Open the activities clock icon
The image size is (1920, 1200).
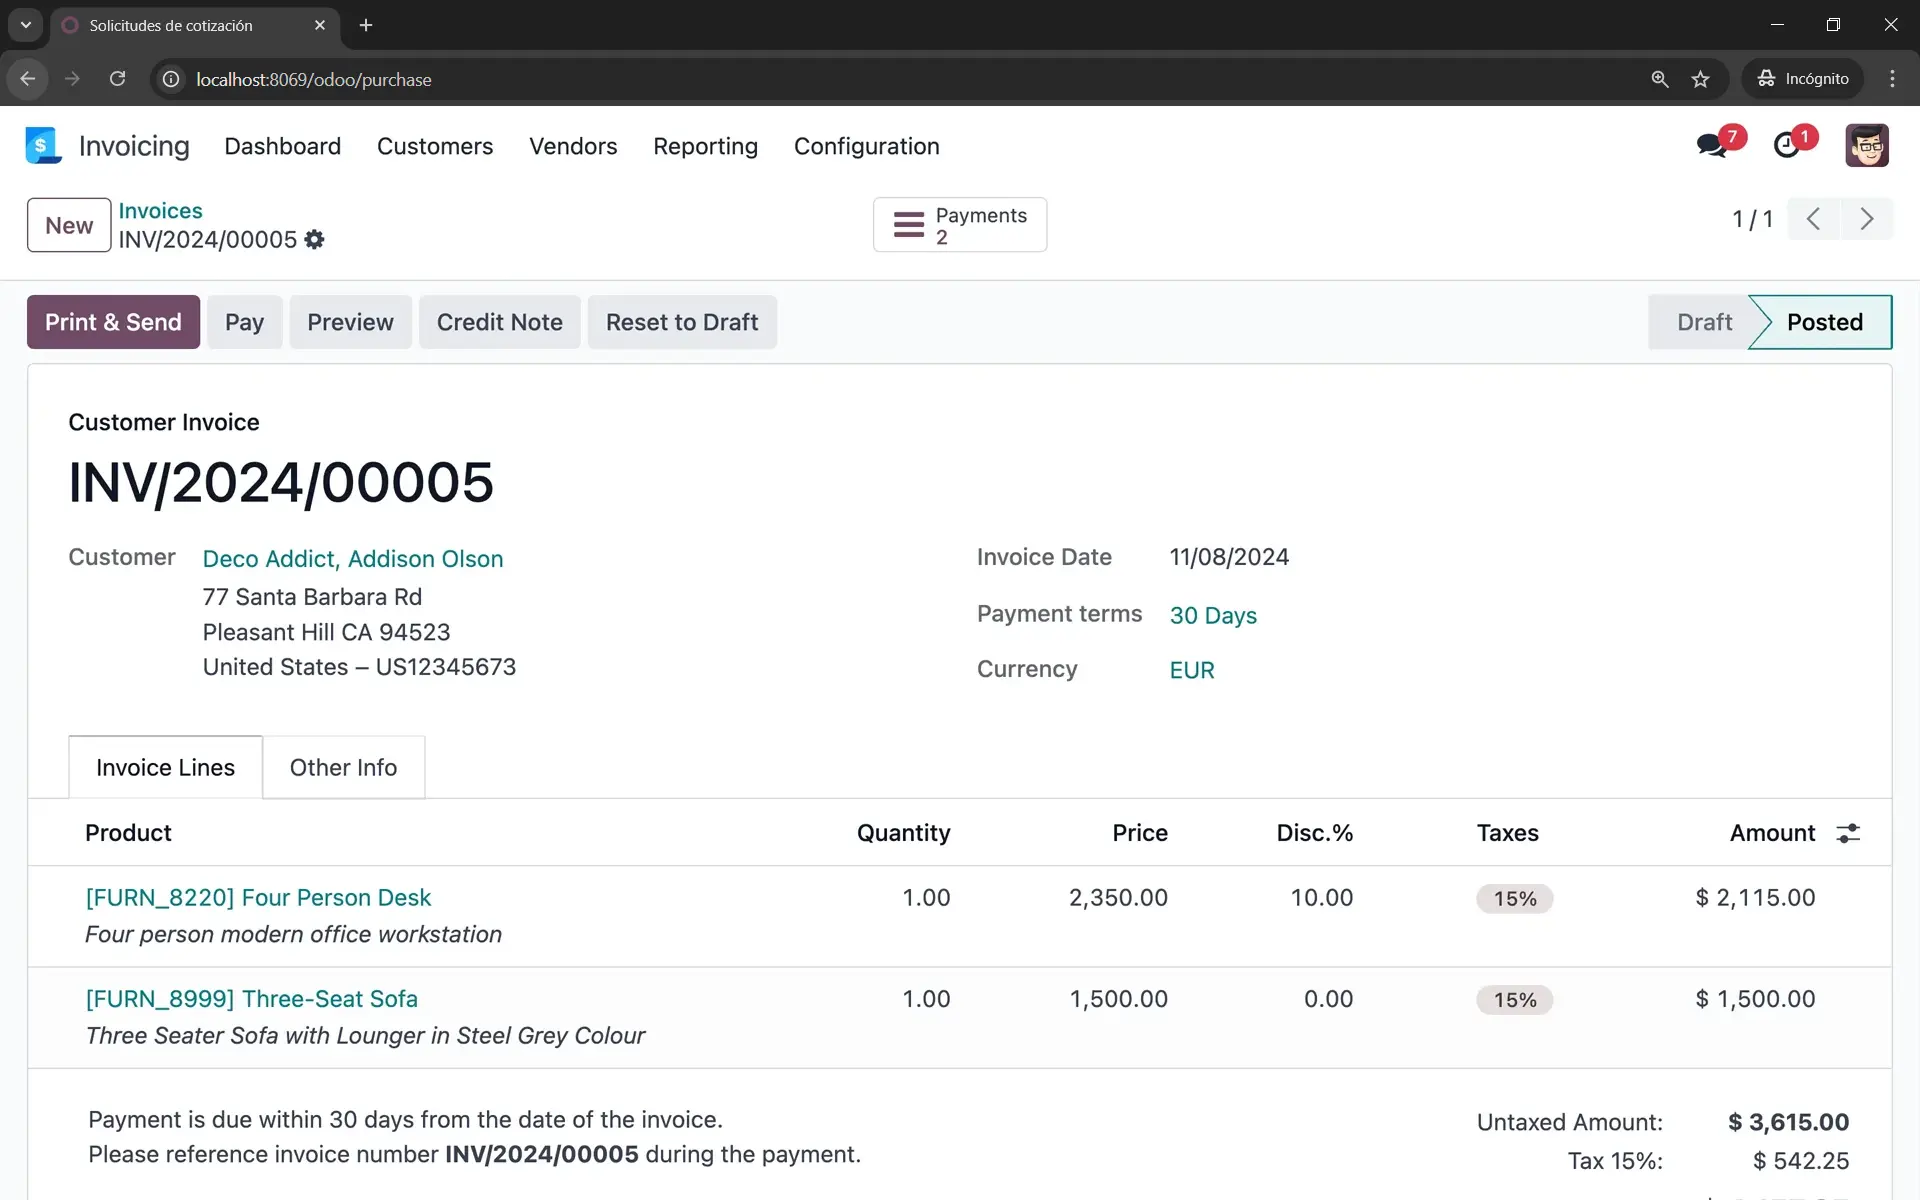[1786, 146]
